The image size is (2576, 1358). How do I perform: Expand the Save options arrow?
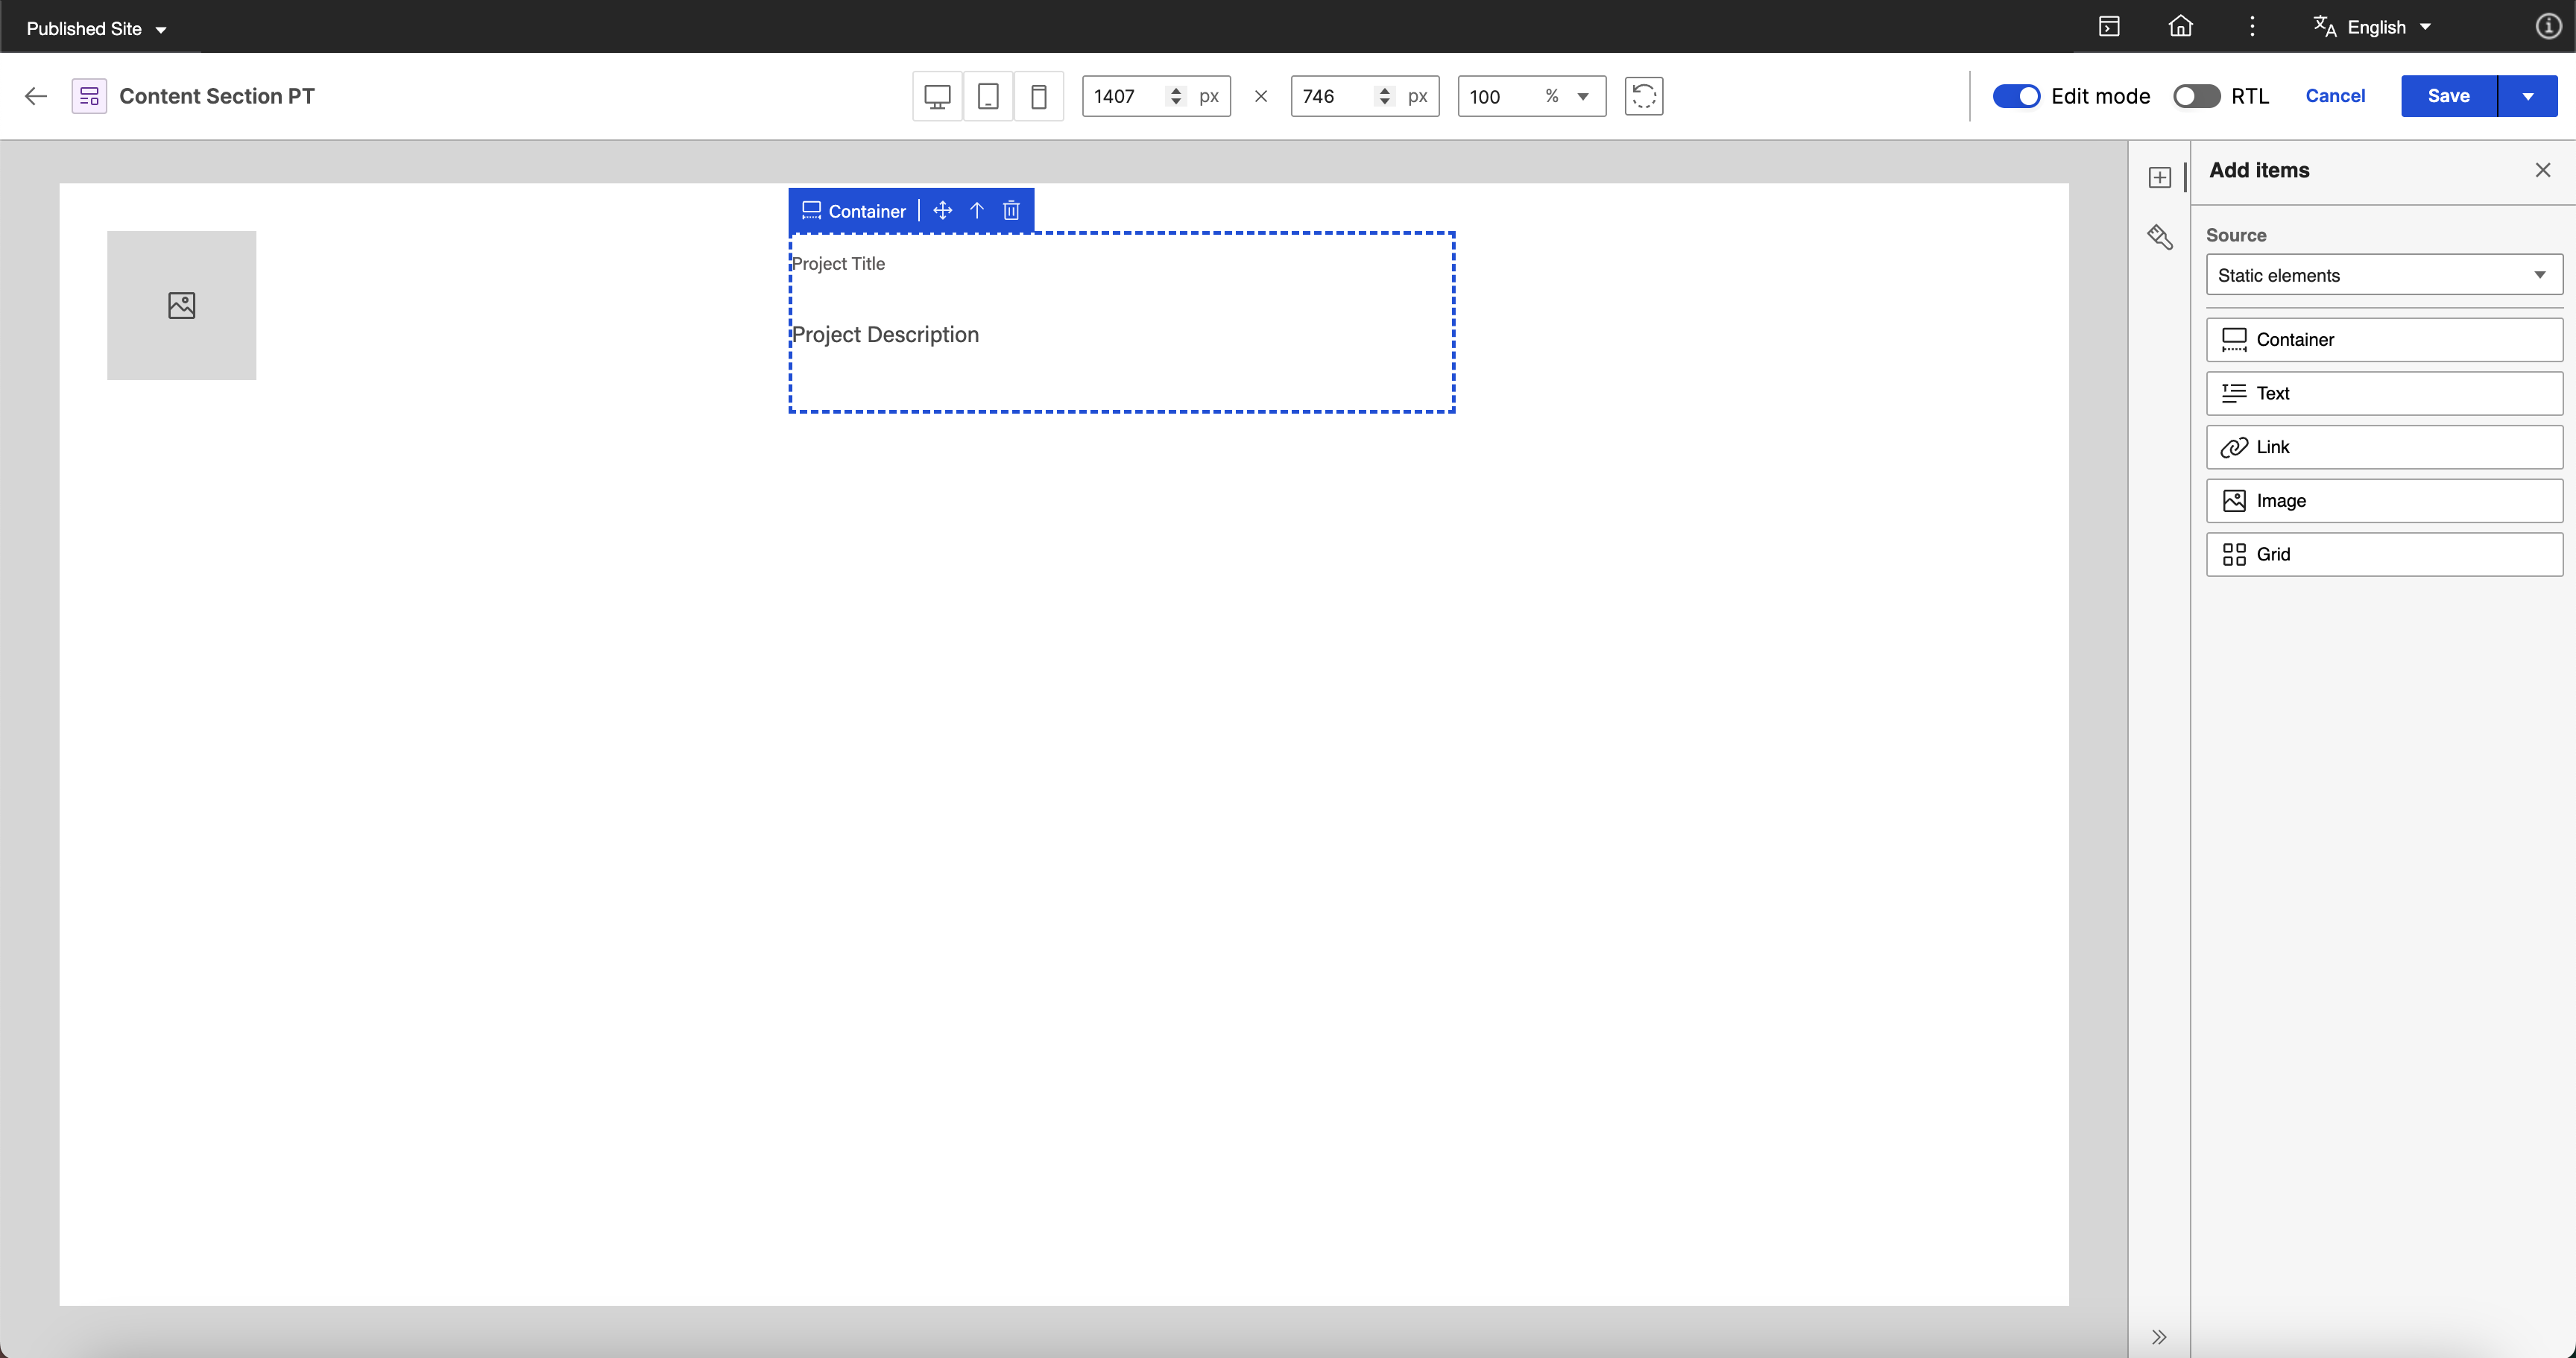(2527, 96)
